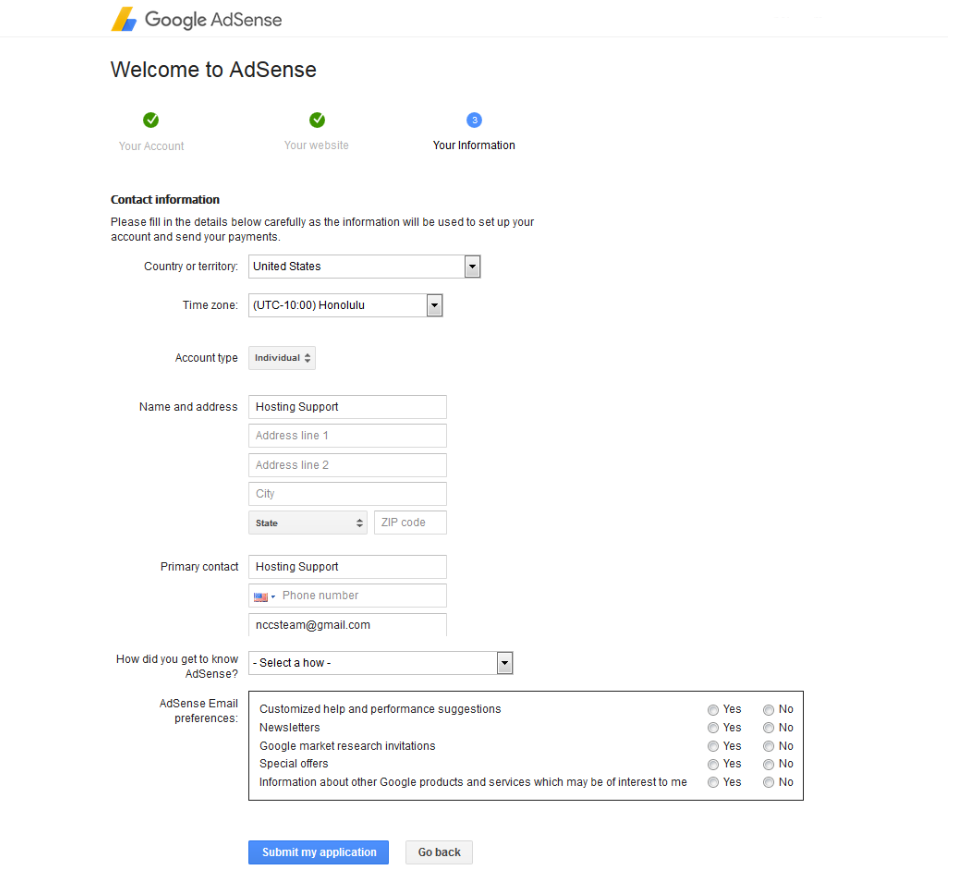Open the 'Select a how' dropdown

click(x=381, y=663)
